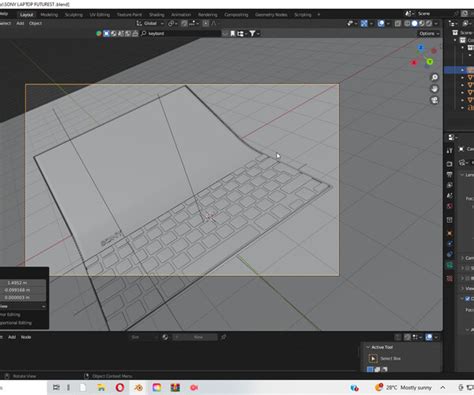Open File Explorer from the taskbar

[101, 387]
